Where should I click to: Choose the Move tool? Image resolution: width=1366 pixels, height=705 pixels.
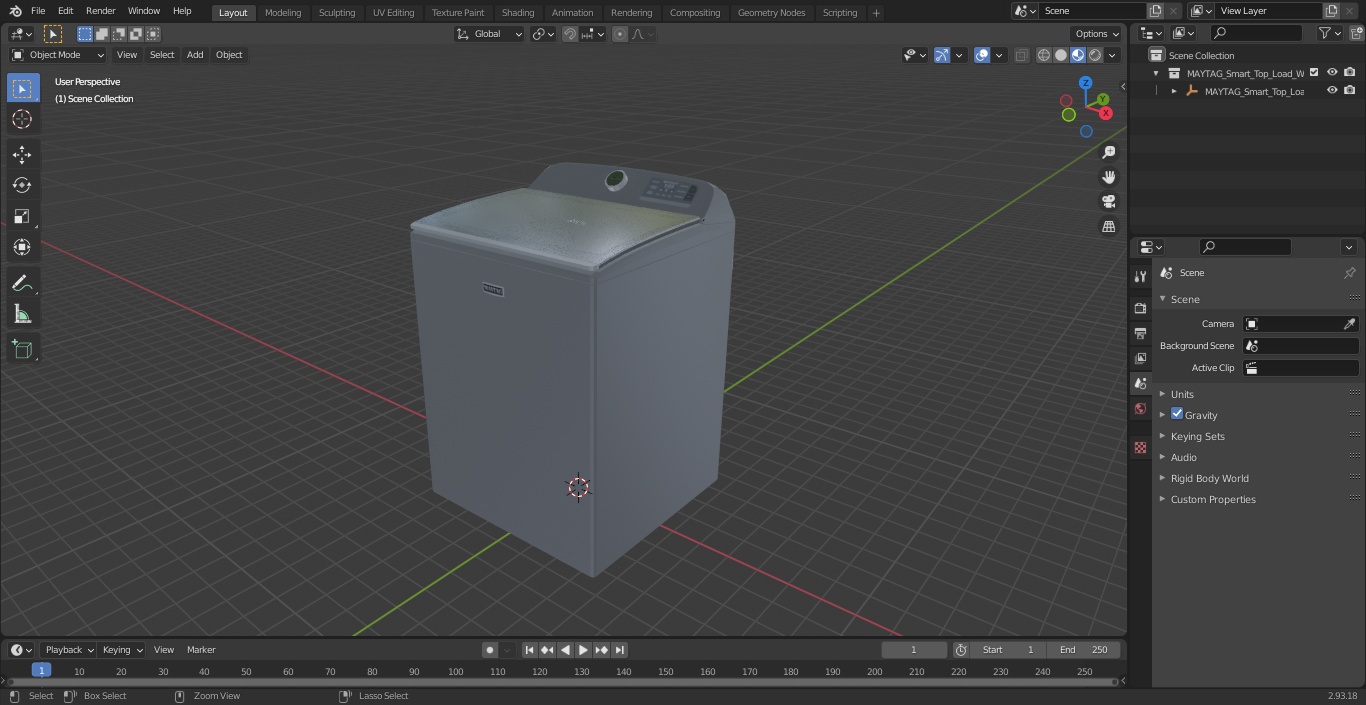point(22,154)
